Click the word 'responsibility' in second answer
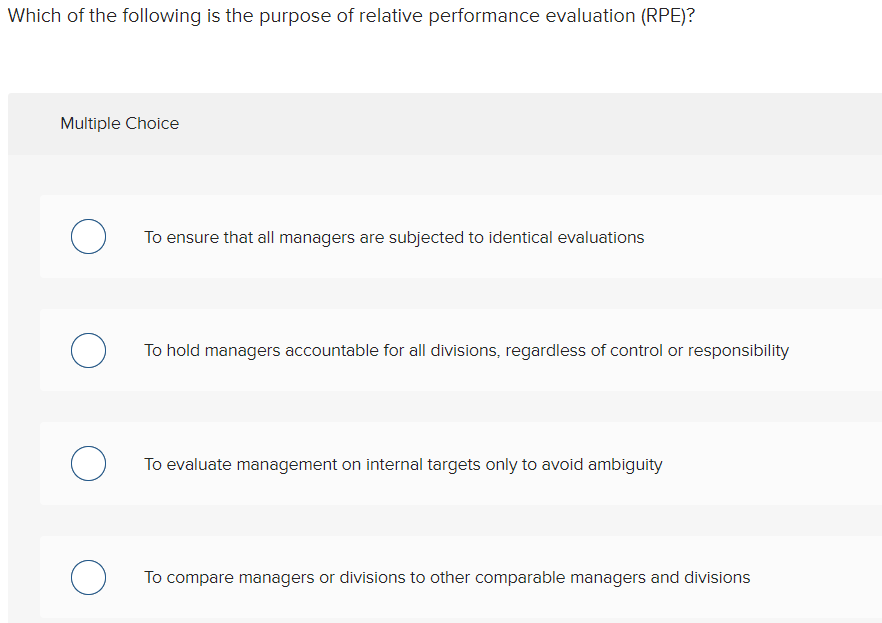 [x=738, y=351]
